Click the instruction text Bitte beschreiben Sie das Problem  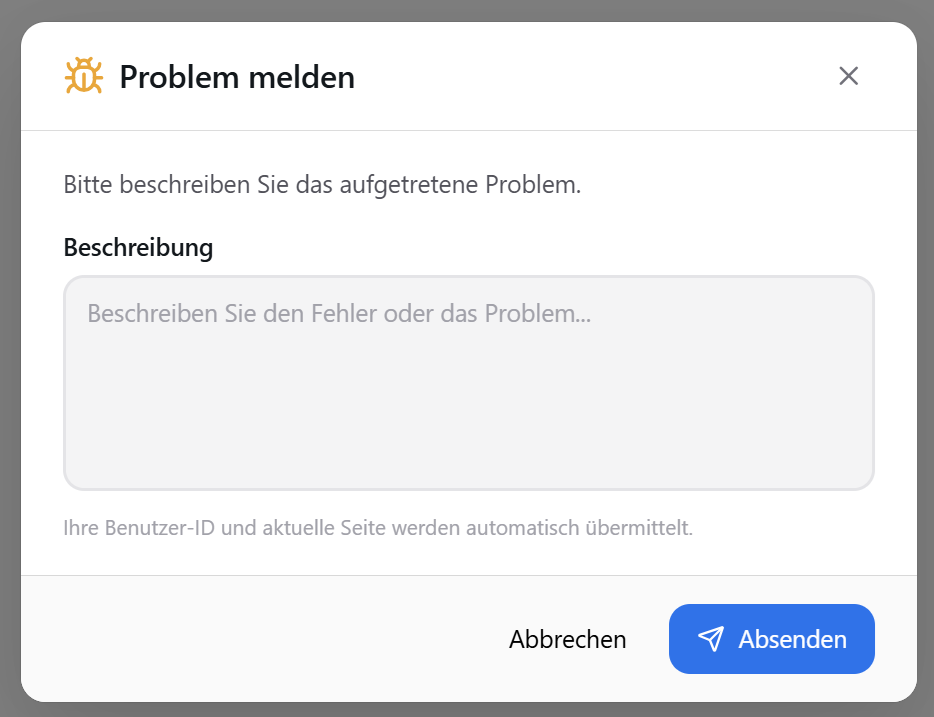point(324,185)
